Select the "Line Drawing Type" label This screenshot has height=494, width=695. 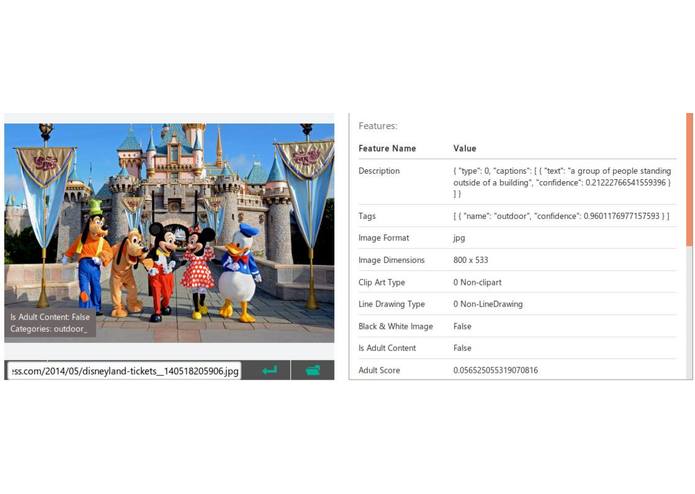pos(391,304)
